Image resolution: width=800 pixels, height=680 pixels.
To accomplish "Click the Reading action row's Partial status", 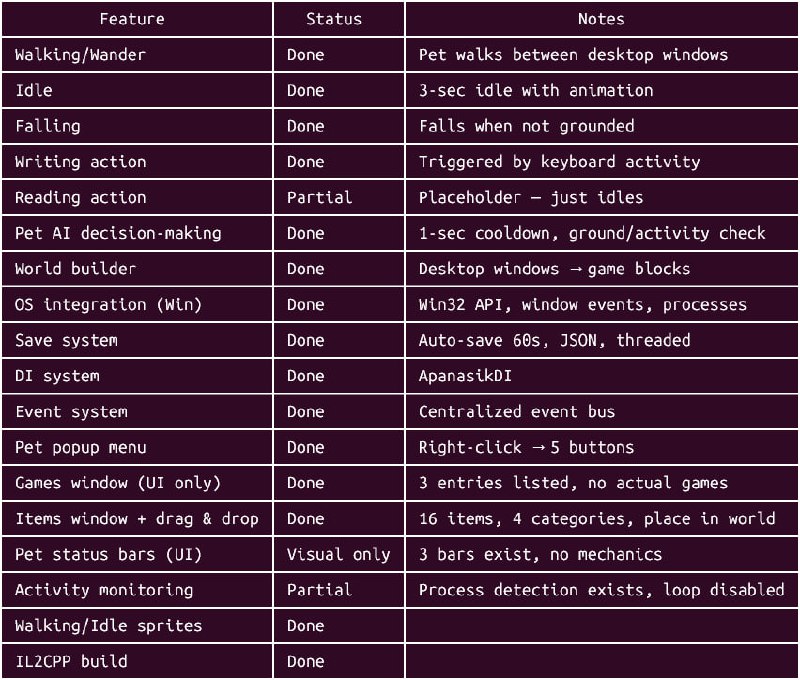I will coord(319,198).
